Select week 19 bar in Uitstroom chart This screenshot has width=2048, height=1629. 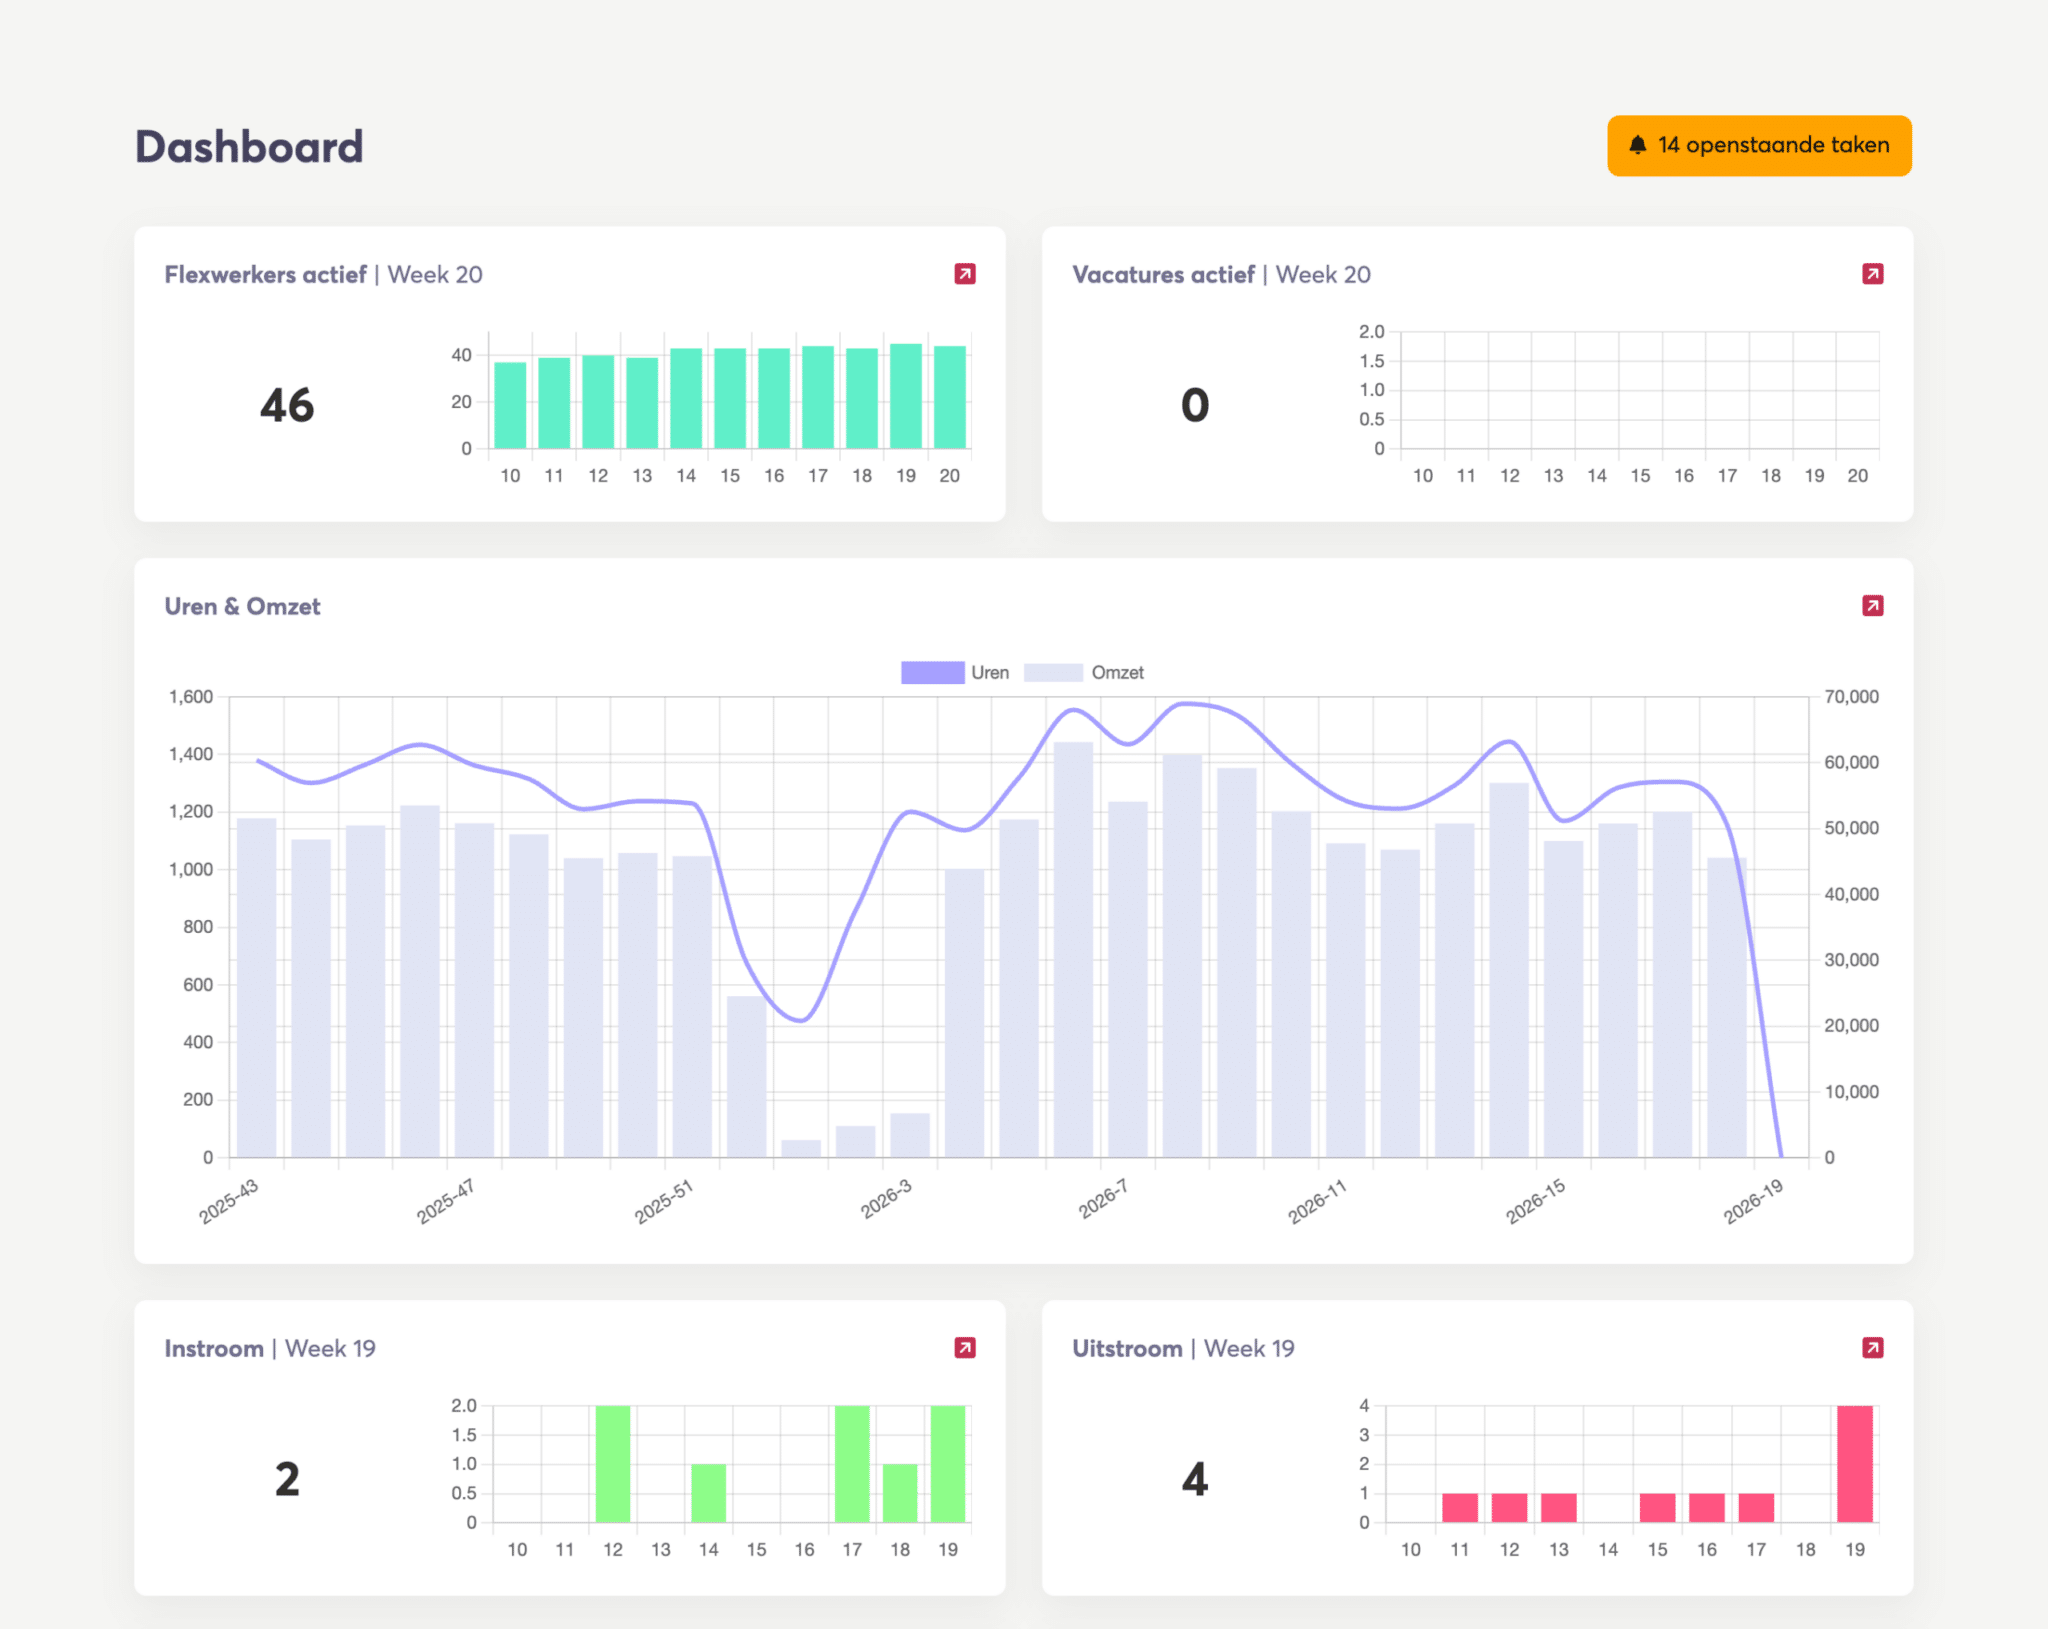coord(1854,1464)
